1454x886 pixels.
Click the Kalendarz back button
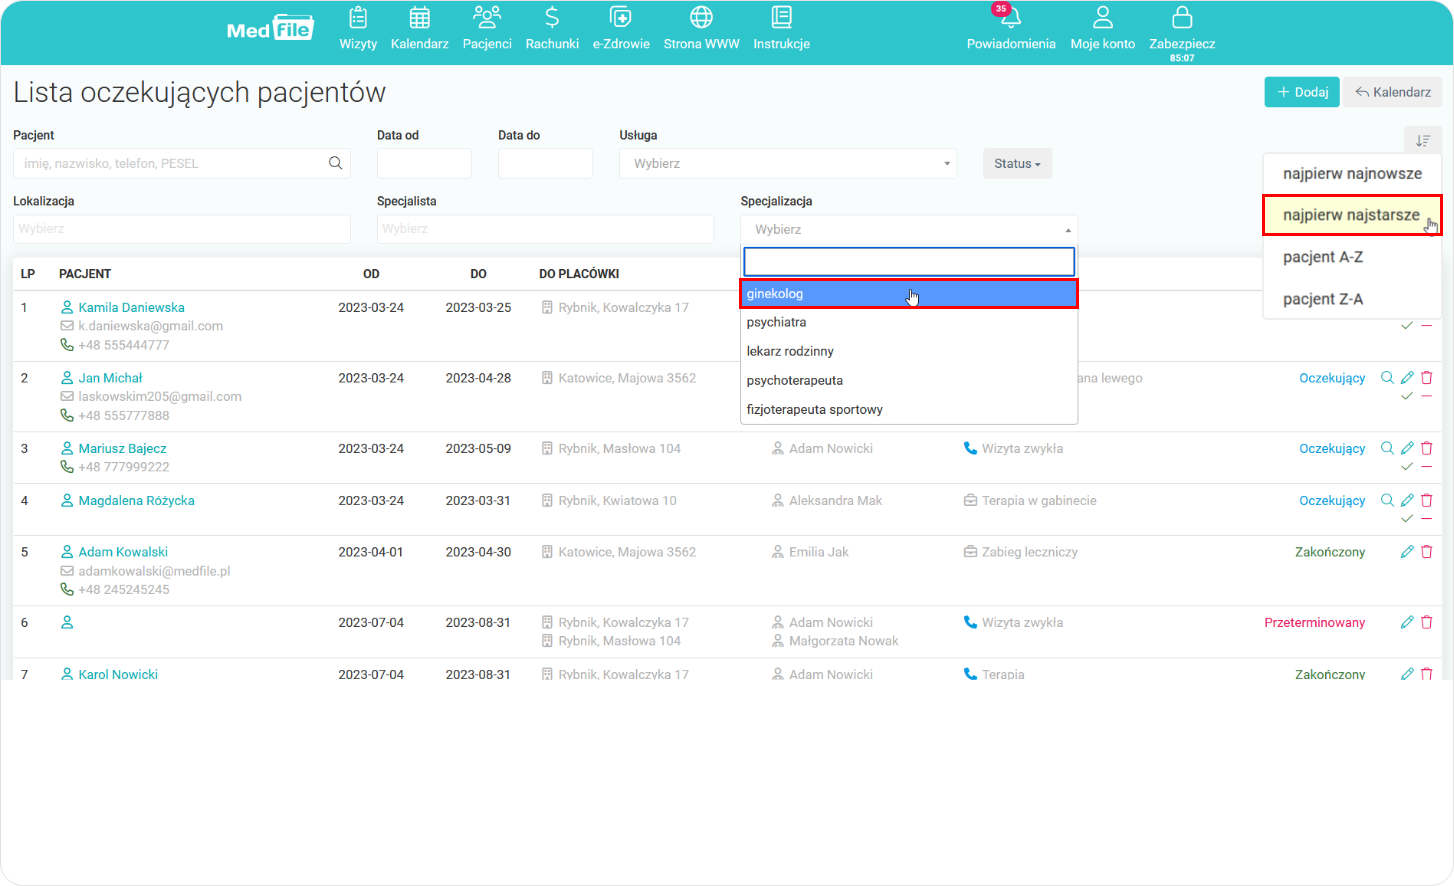click(1392, 92)
